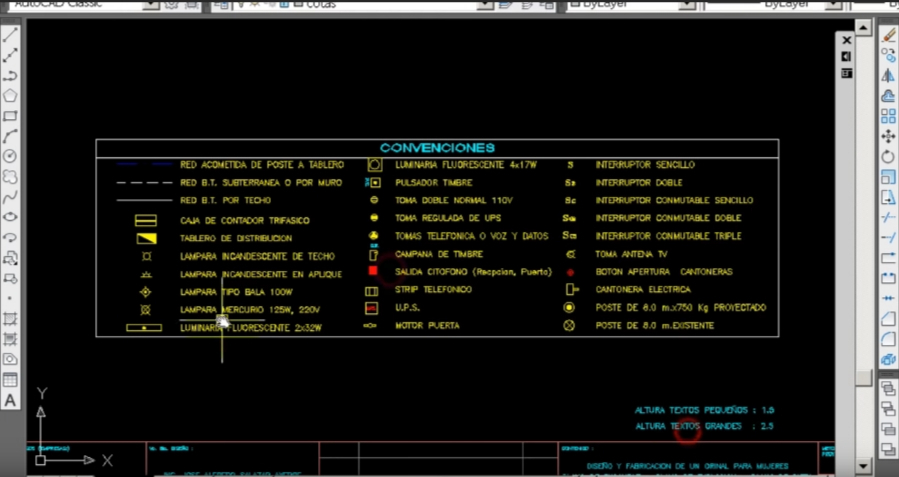Viewport: 899px width, 477px height.
Task: Click the text 'TABLERO DE DISTRIBUCION'
Action: pos(236,238)
